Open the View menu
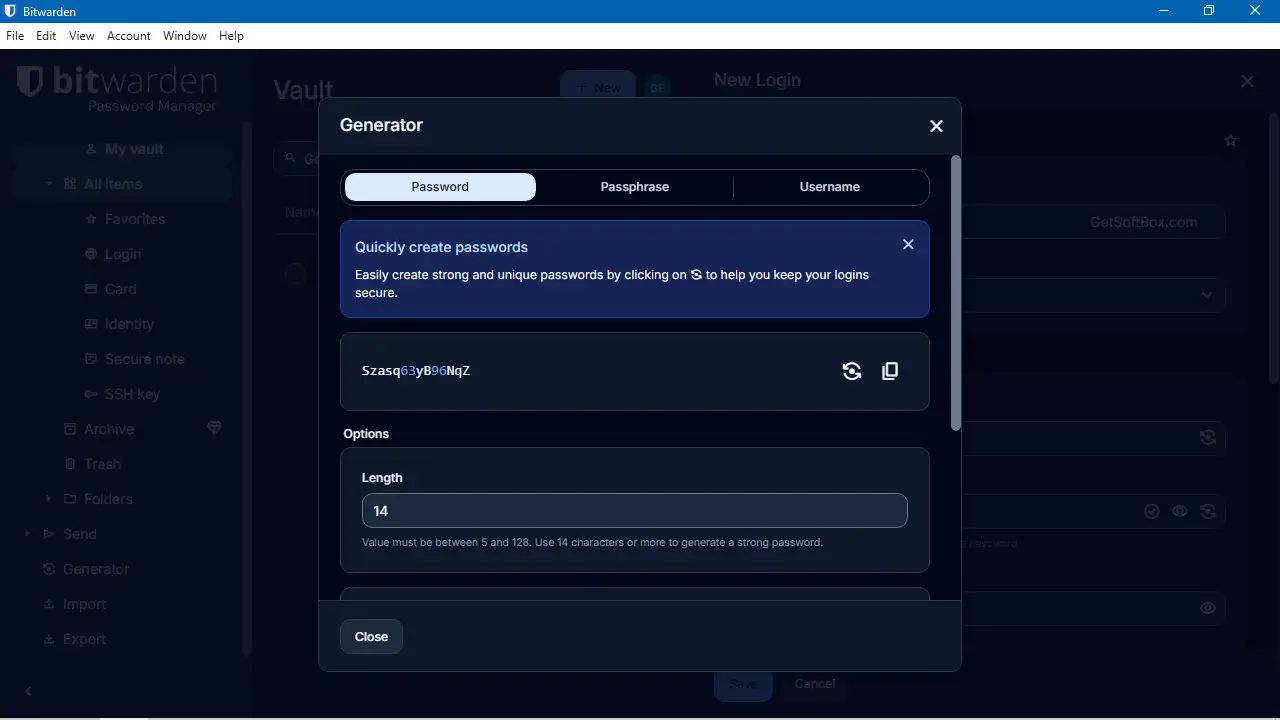 82,36
